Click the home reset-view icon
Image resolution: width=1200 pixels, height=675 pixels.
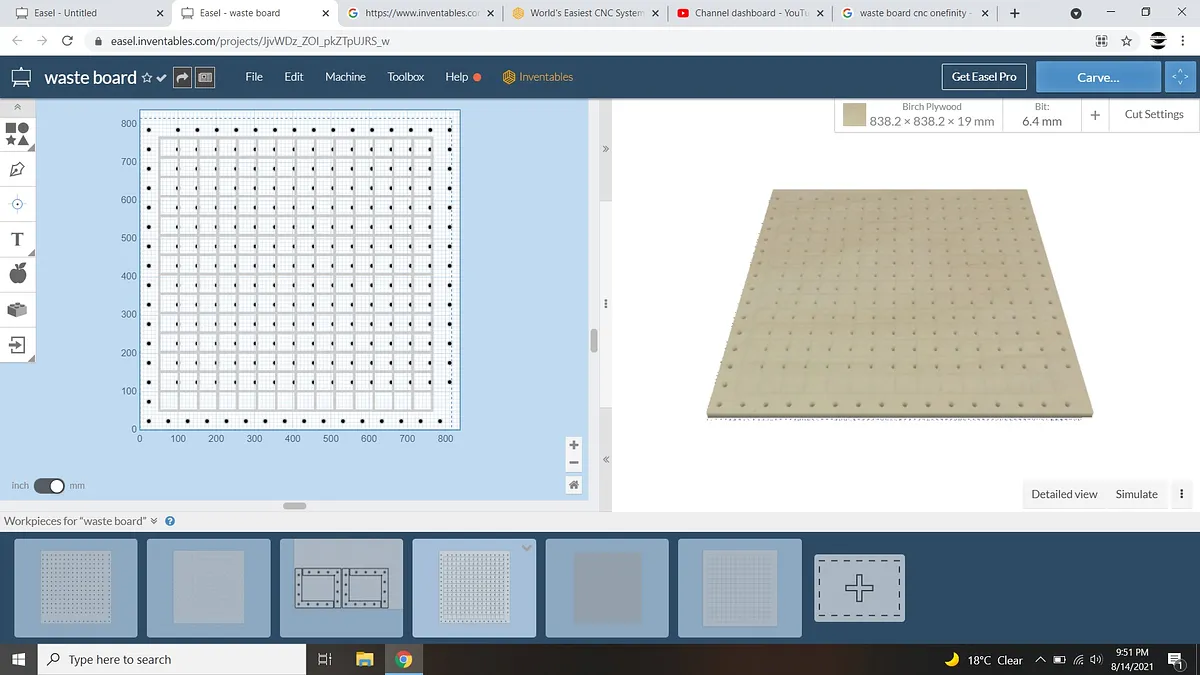point(573,485)
